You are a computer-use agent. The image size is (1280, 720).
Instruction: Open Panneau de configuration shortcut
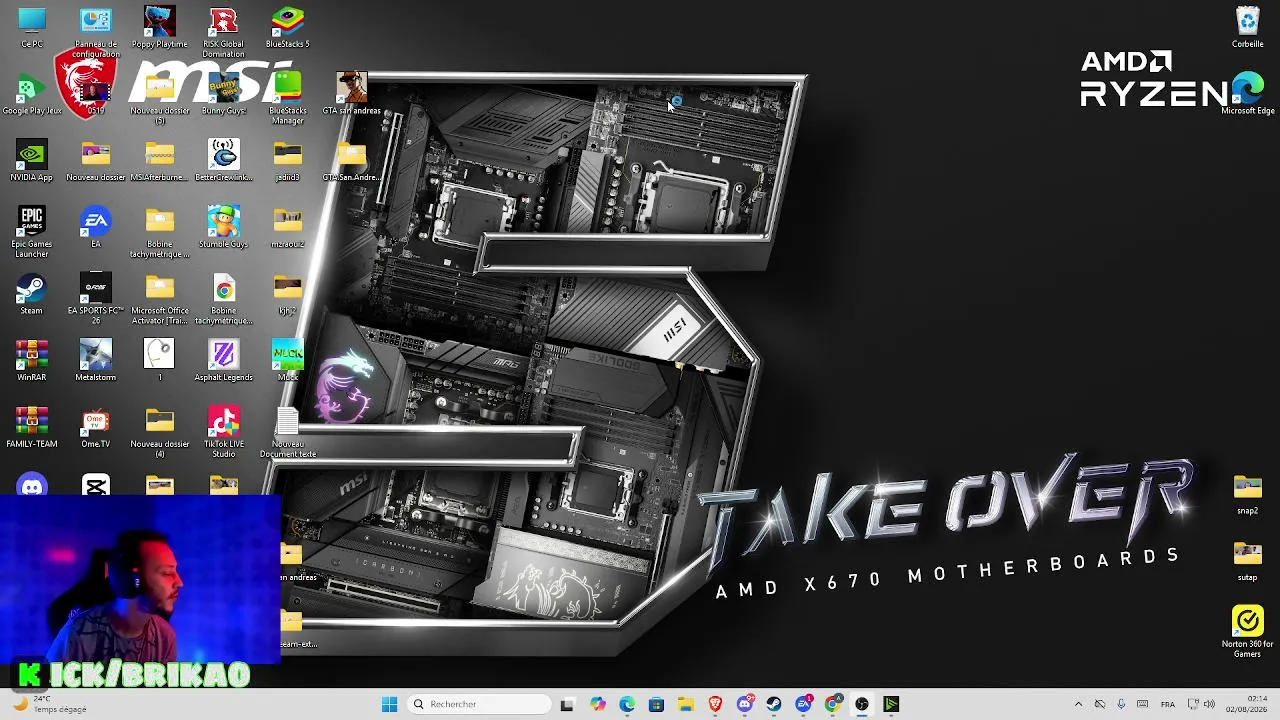(x=96, y=32)
